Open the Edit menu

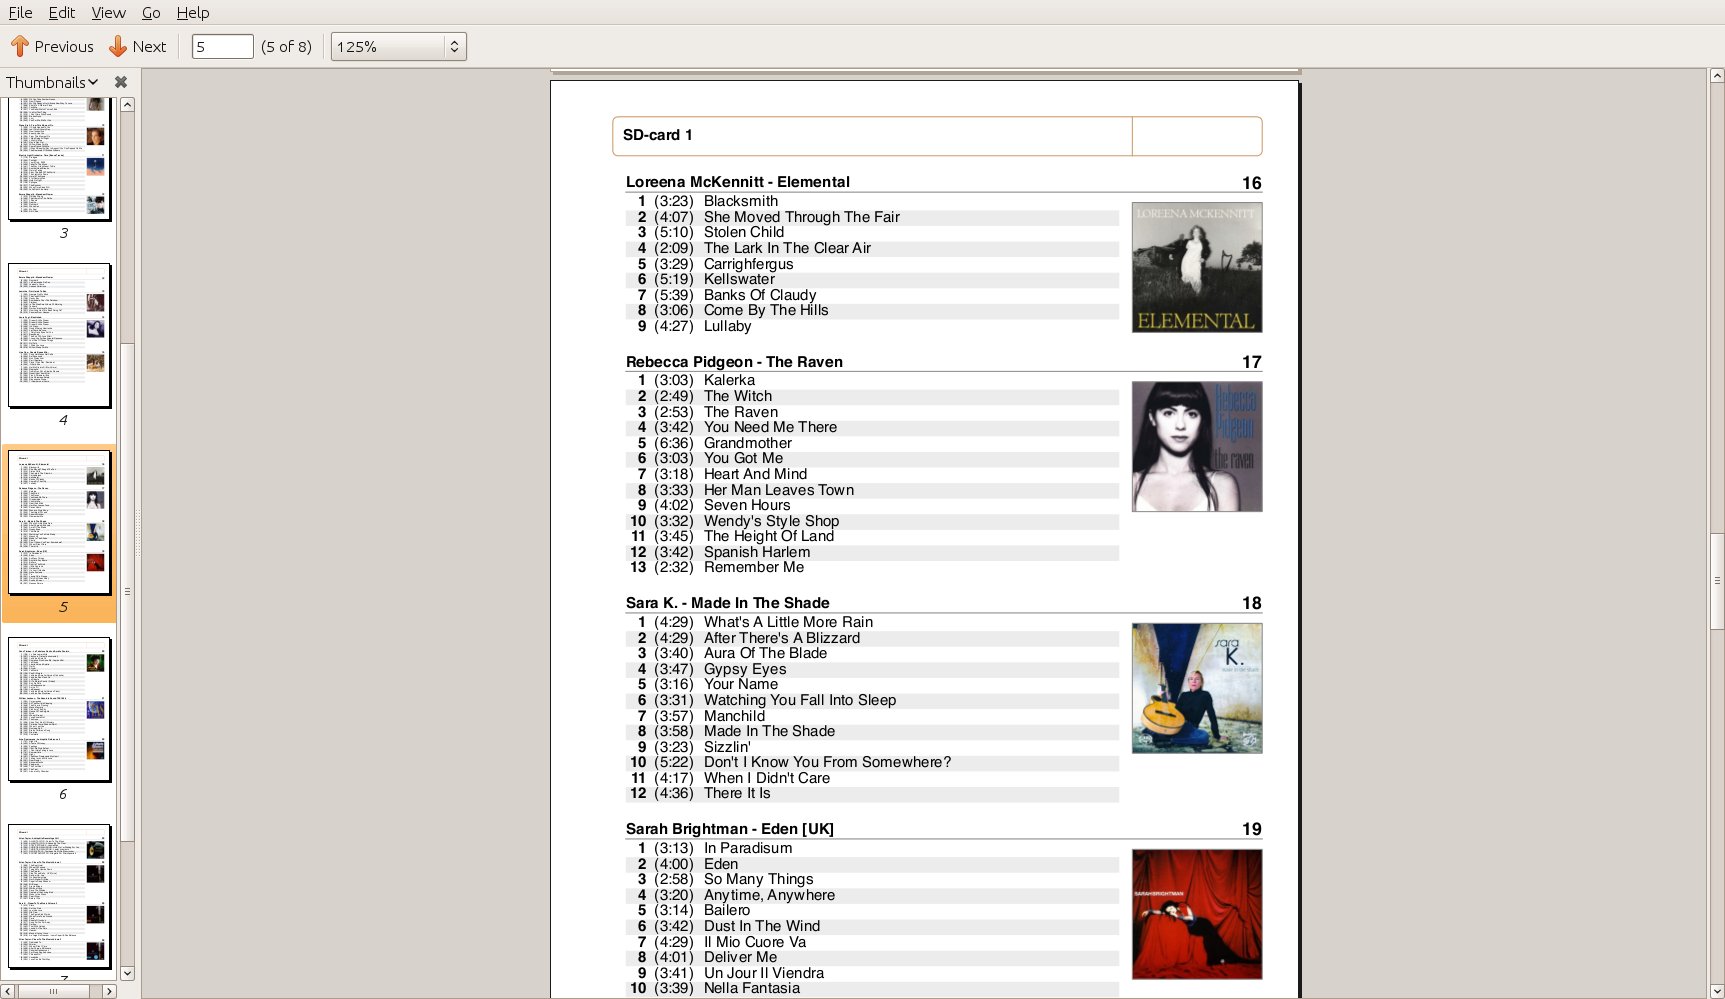pos(62,12)
